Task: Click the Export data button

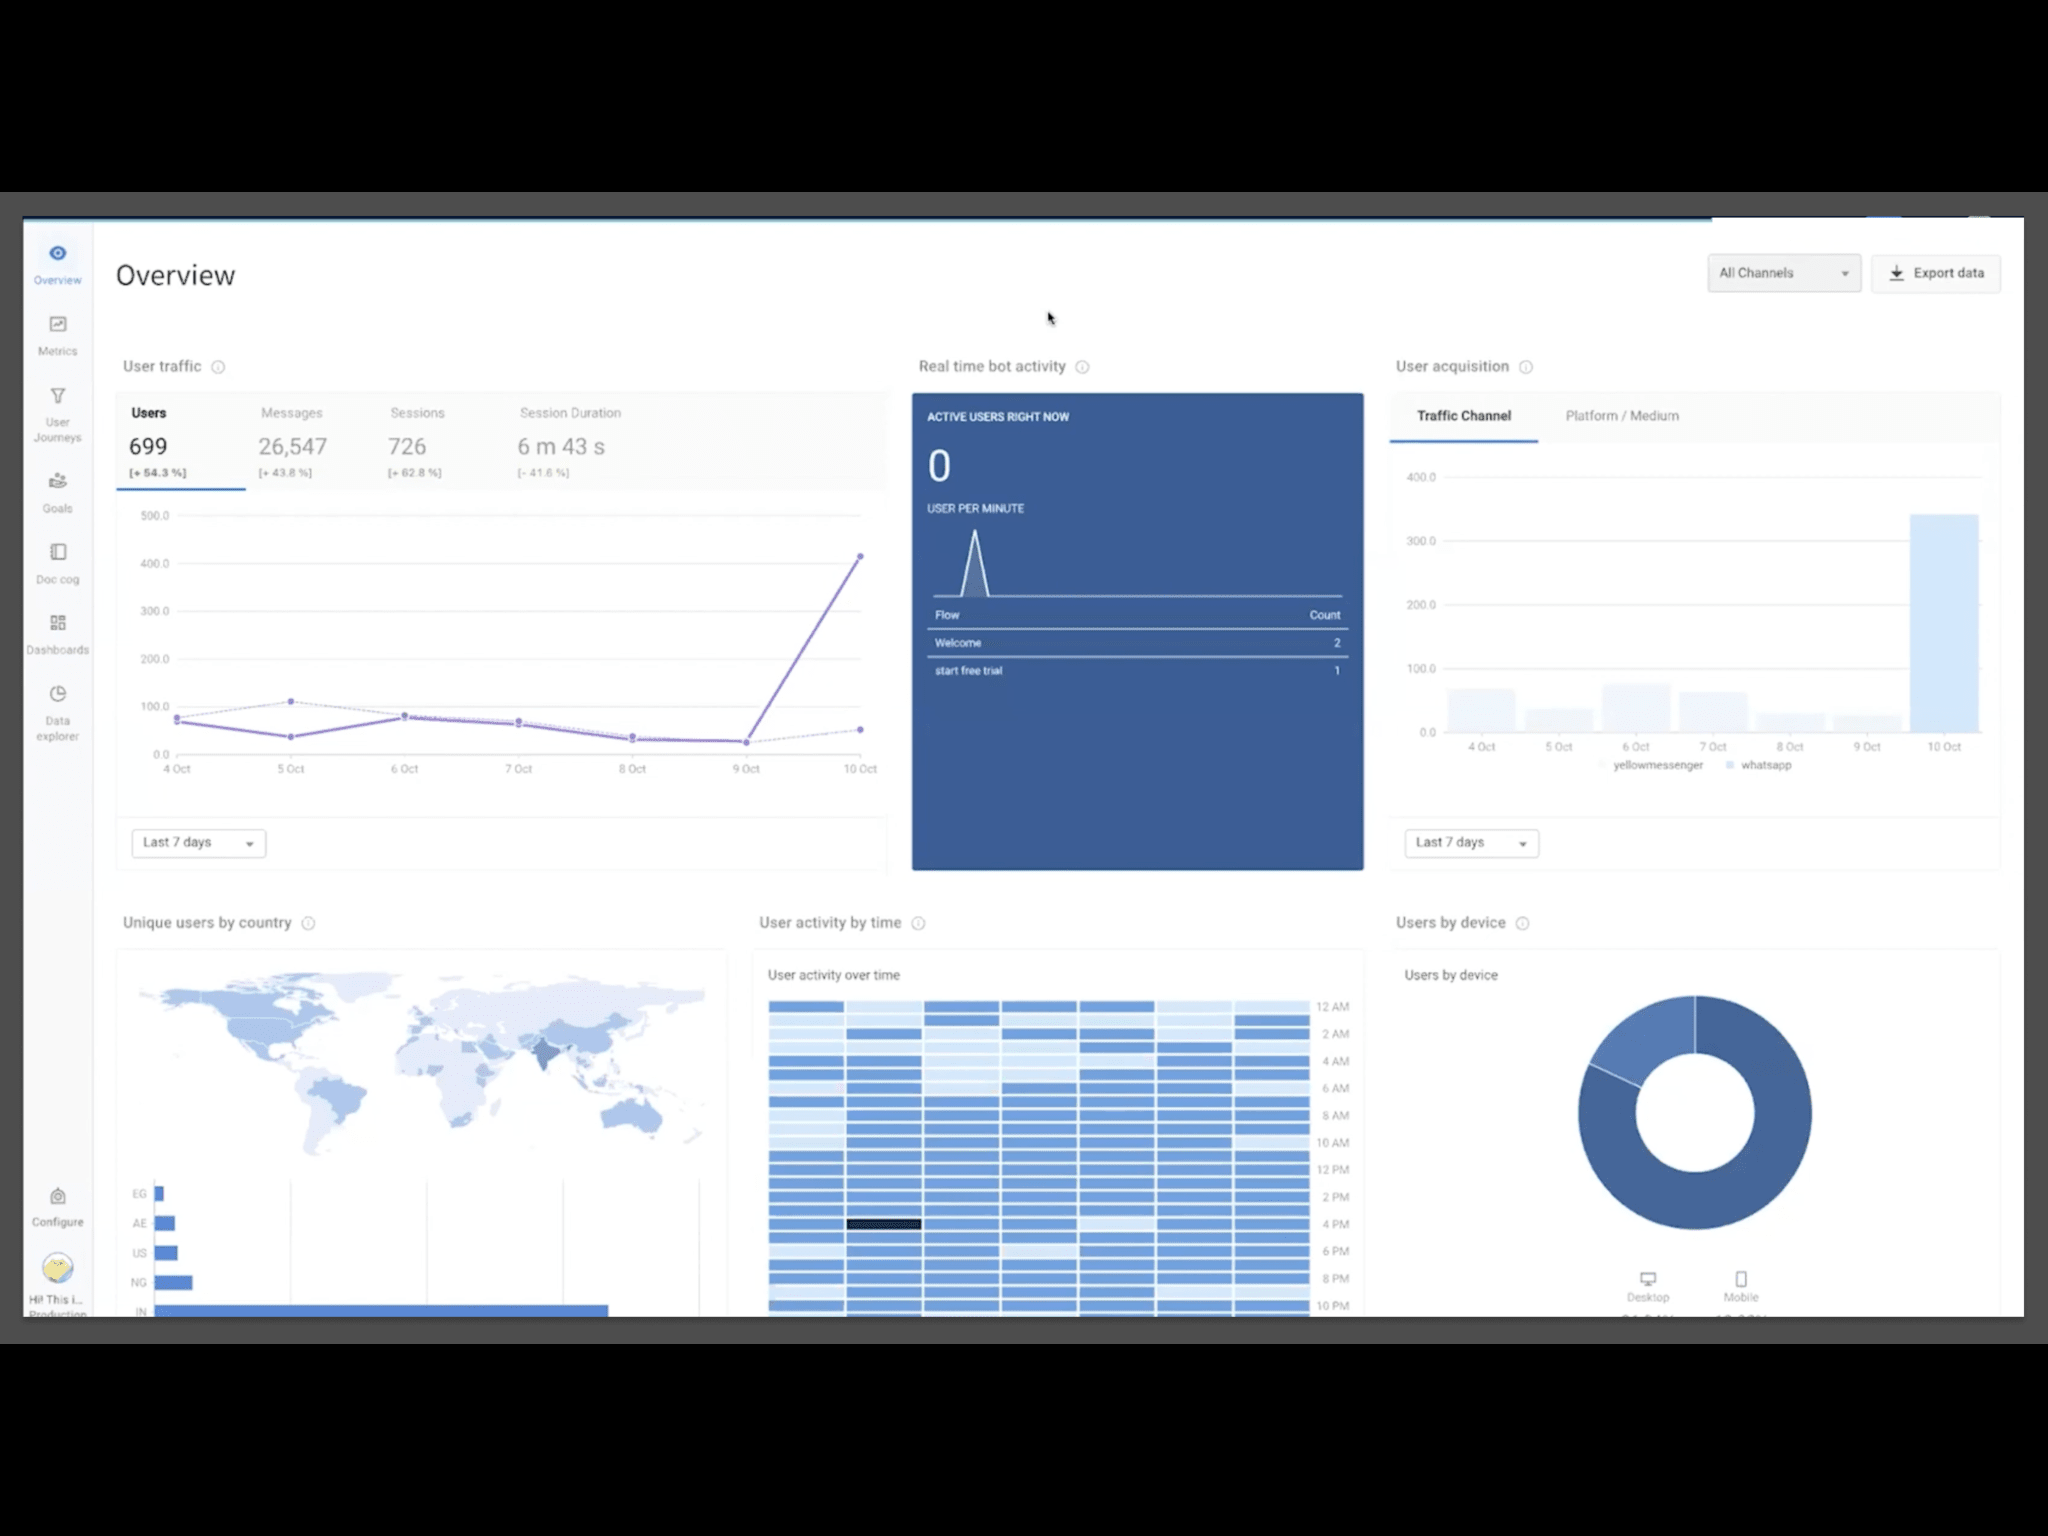Action: pyautogui.click(x=1935, y=273)
